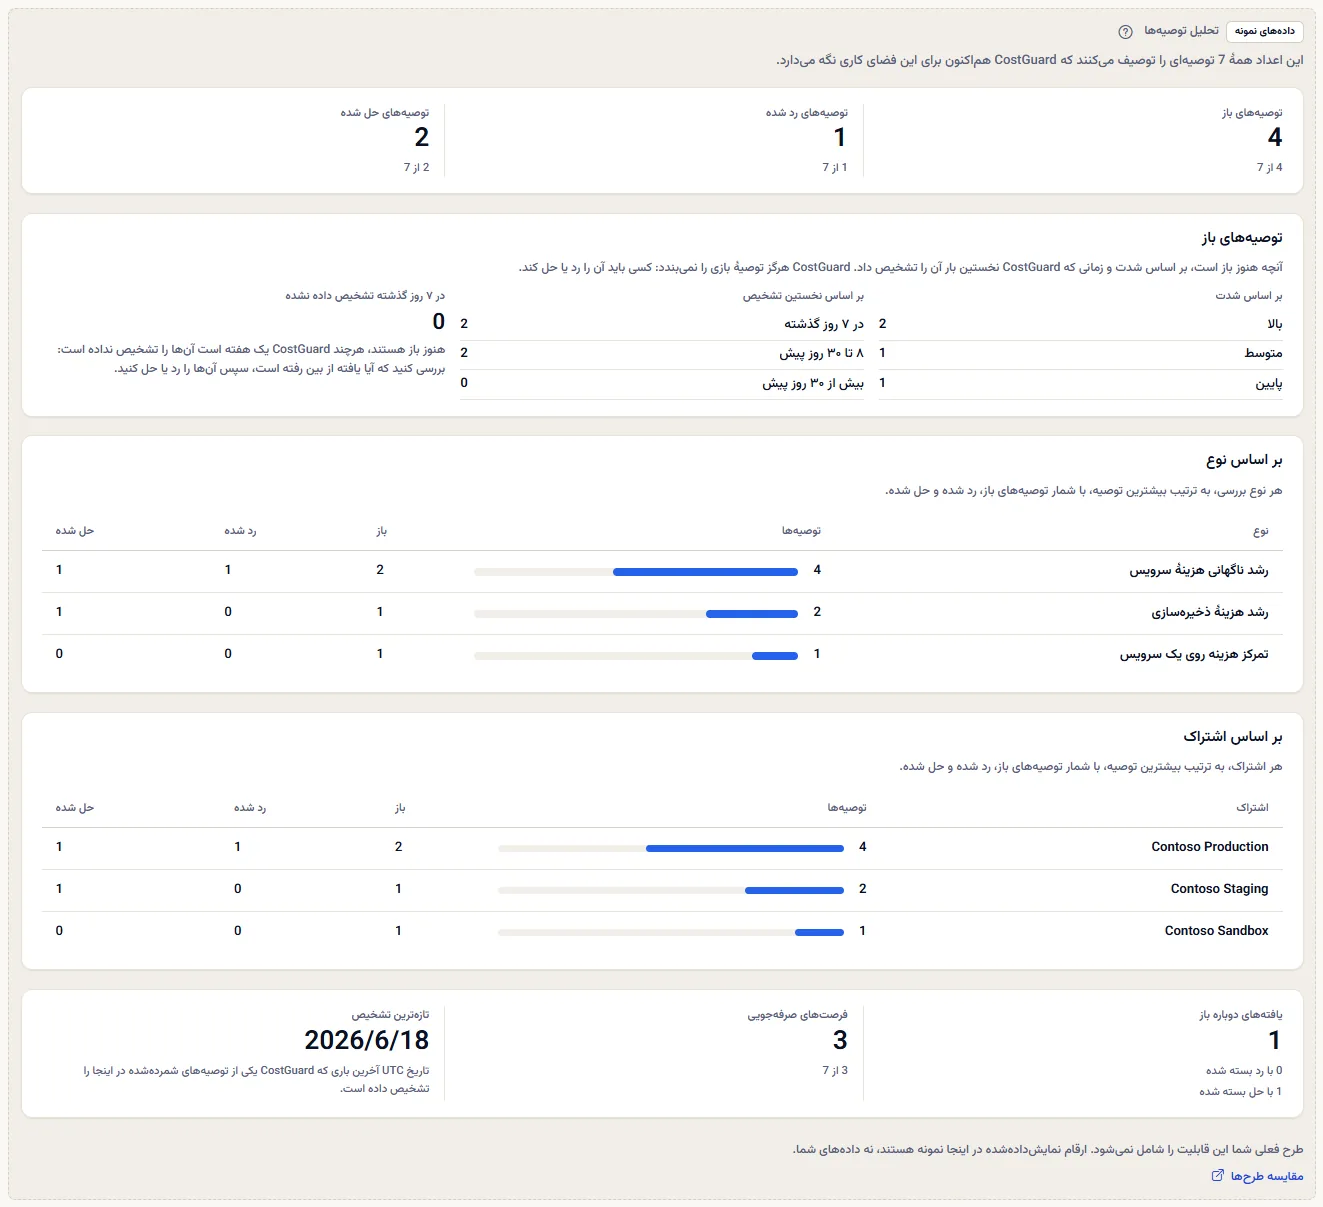Viewport: 1323px width, 1207px height.
Task: Click the نوع column header
Action: (x=1261, y=531)
